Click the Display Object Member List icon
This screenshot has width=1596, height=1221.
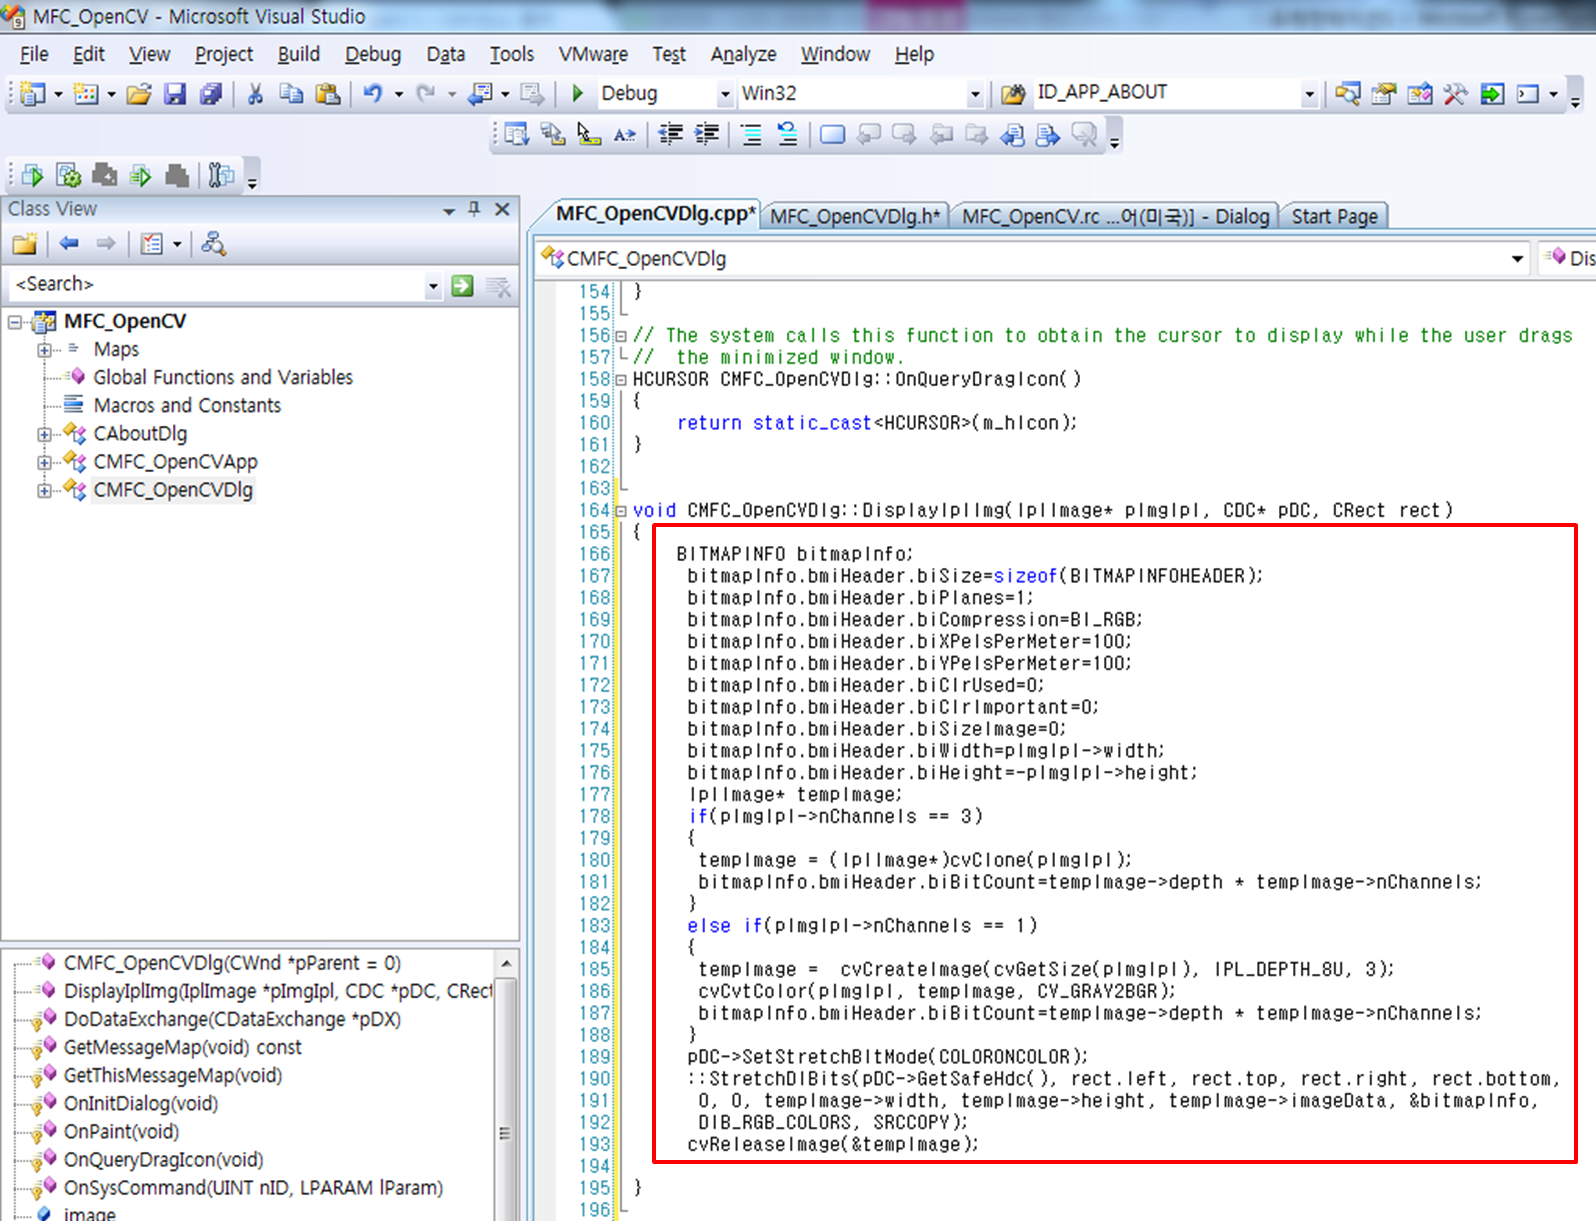click(516, 134)
